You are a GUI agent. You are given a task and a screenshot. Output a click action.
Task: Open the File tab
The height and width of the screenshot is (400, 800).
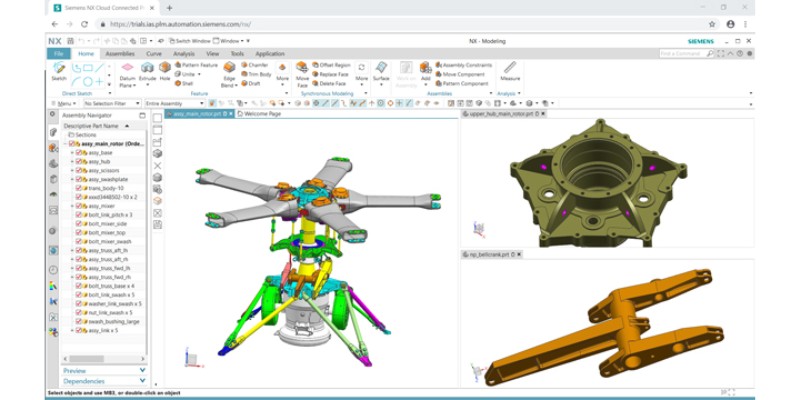[58, 54]
